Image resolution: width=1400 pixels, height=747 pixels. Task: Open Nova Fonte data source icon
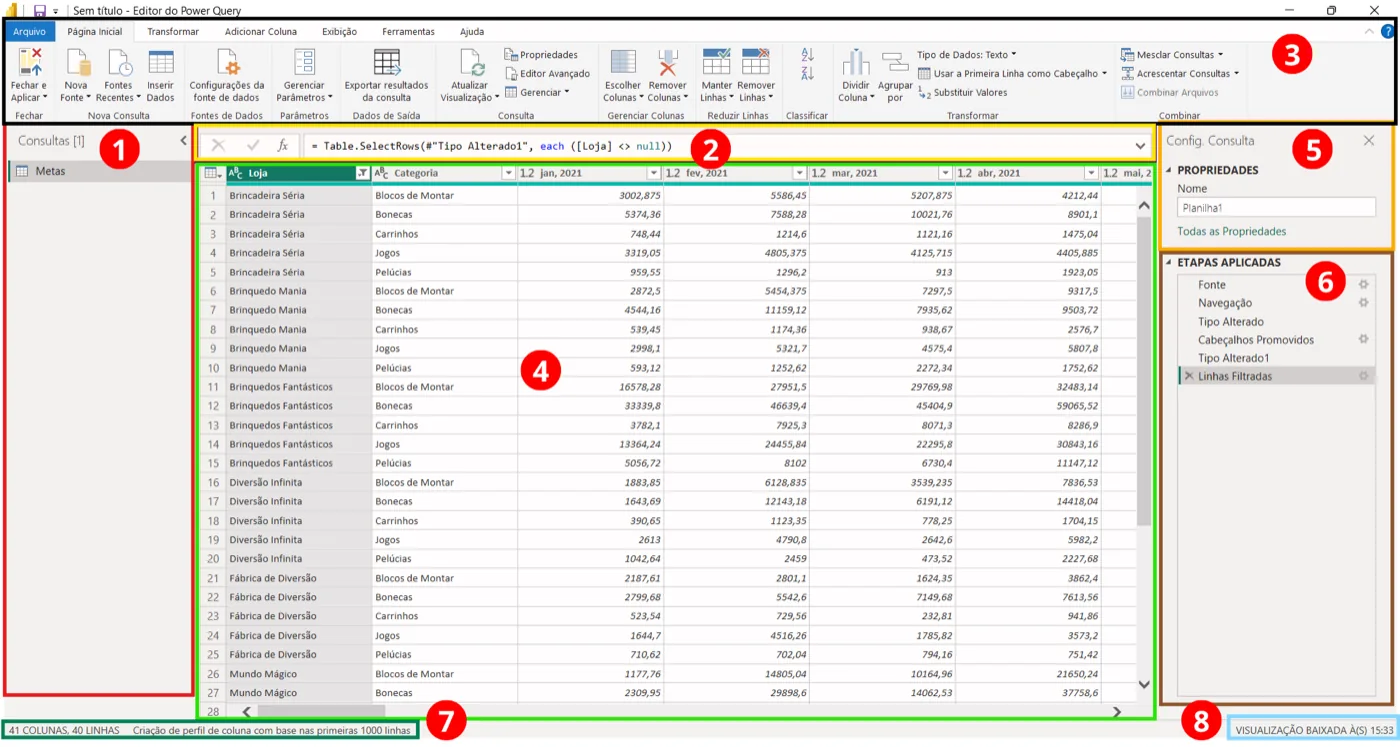[78, 62]
